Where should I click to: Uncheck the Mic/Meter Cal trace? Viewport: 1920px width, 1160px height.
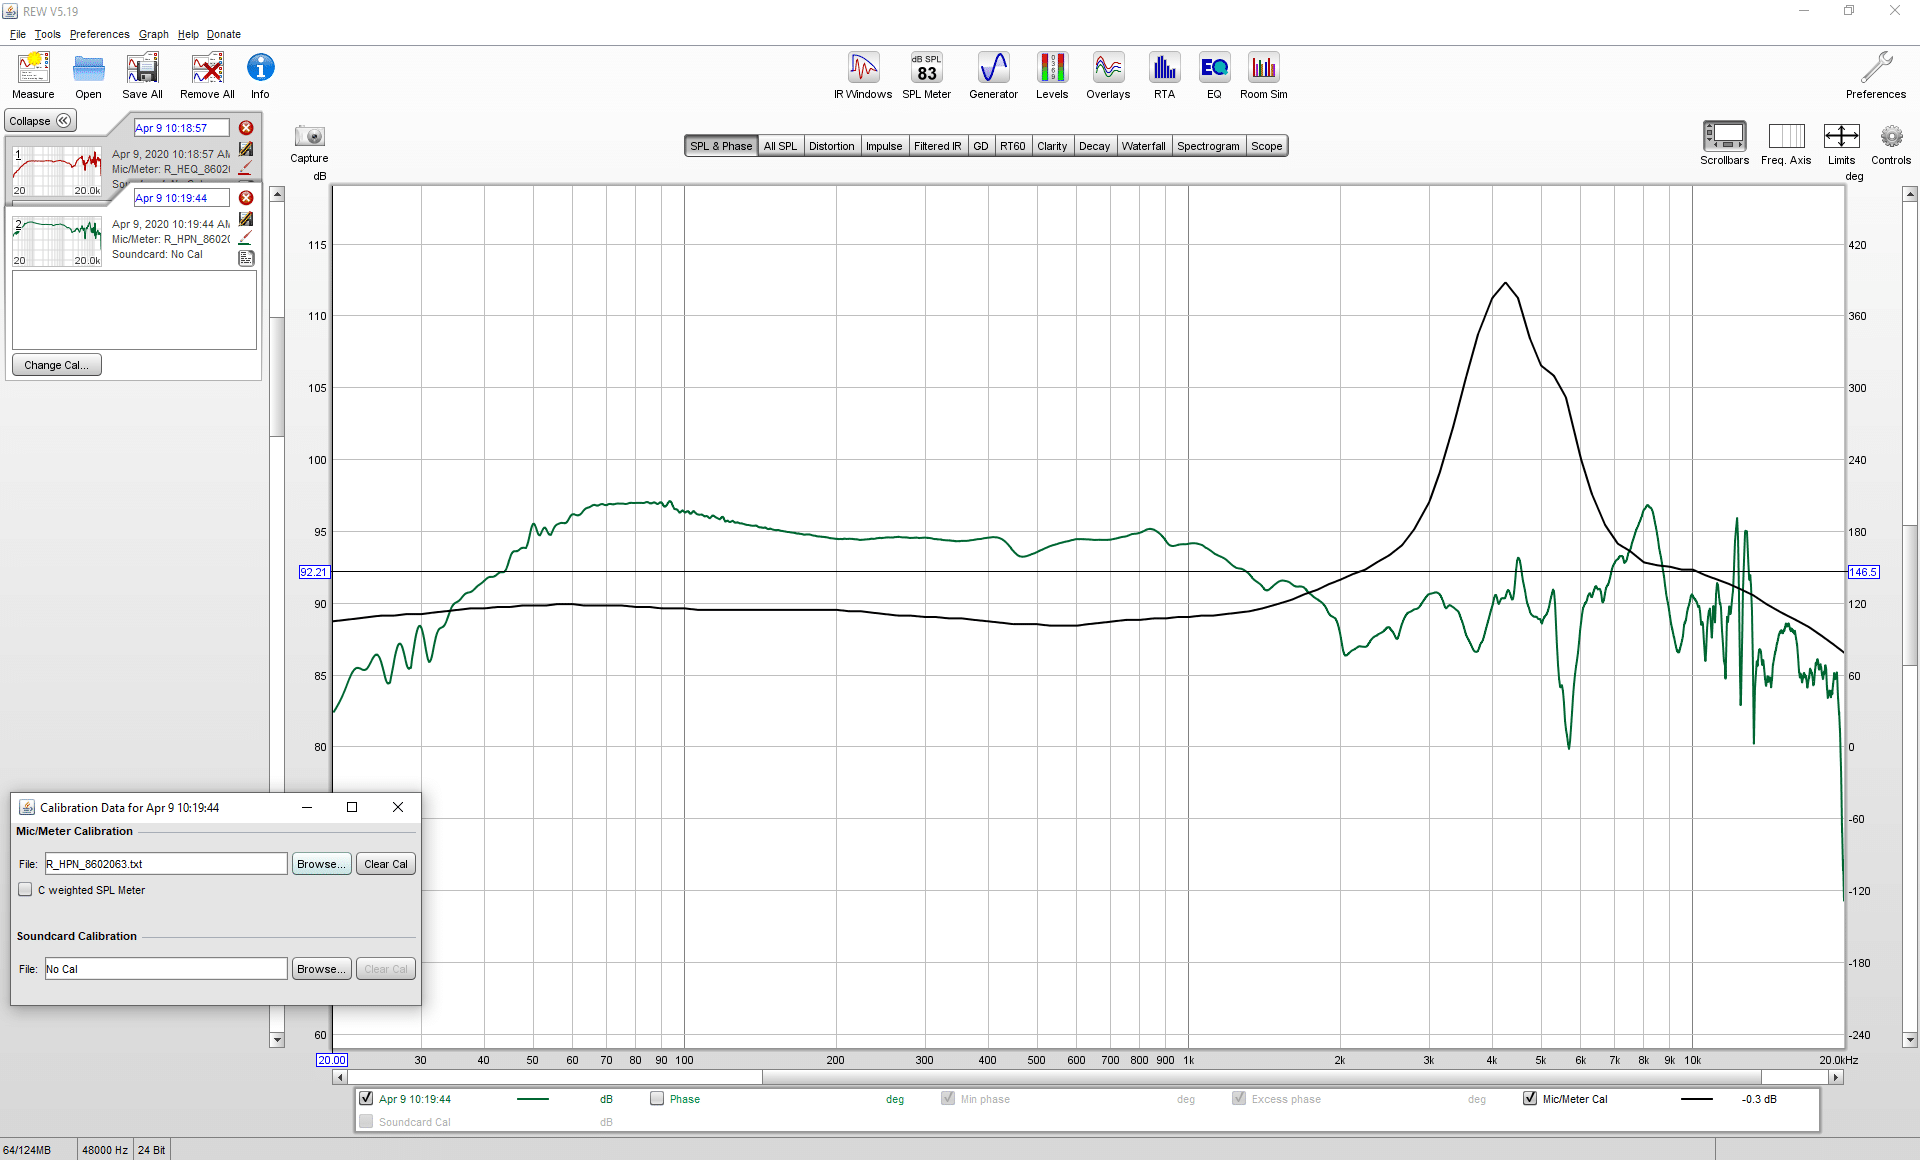click(x=1529, y=1098)
